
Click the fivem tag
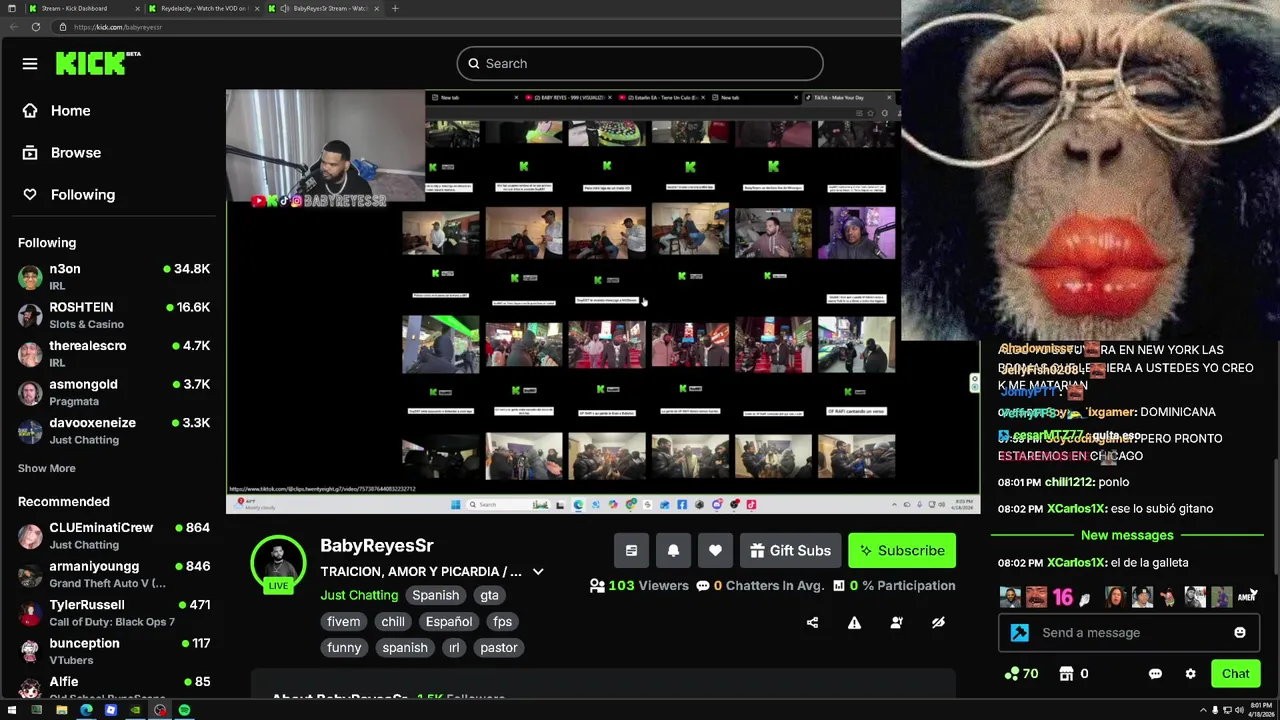(343, 622)
